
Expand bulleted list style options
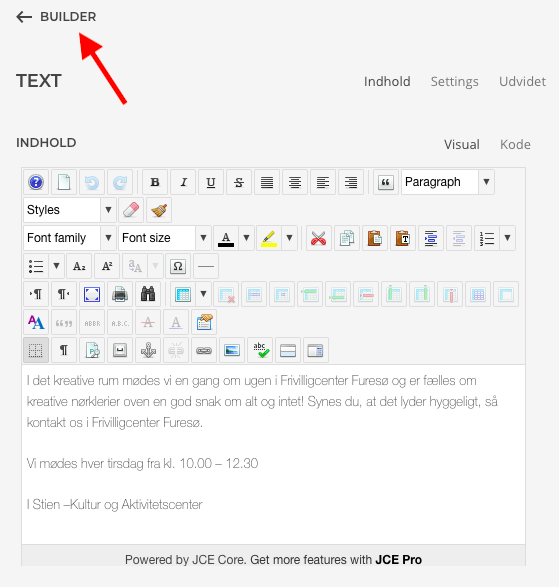click(57, 266)
